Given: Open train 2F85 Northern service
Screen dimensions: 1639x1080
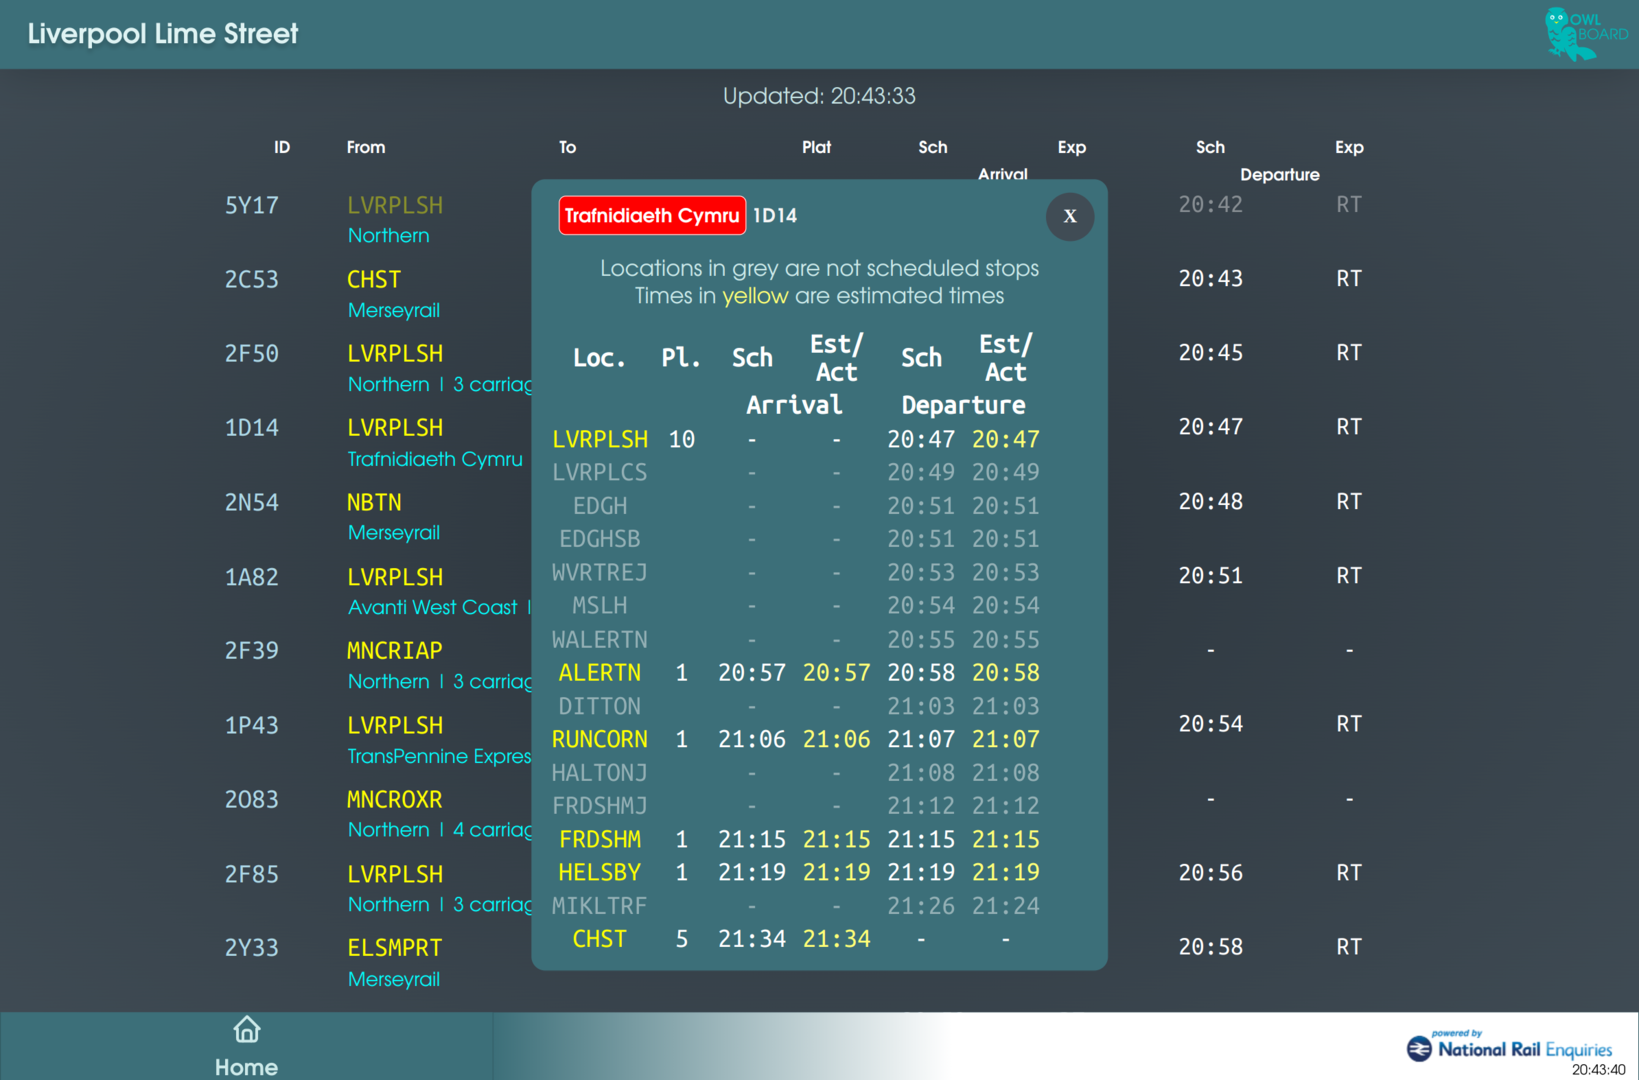Looking at the screenshot, I should [251, 875].
